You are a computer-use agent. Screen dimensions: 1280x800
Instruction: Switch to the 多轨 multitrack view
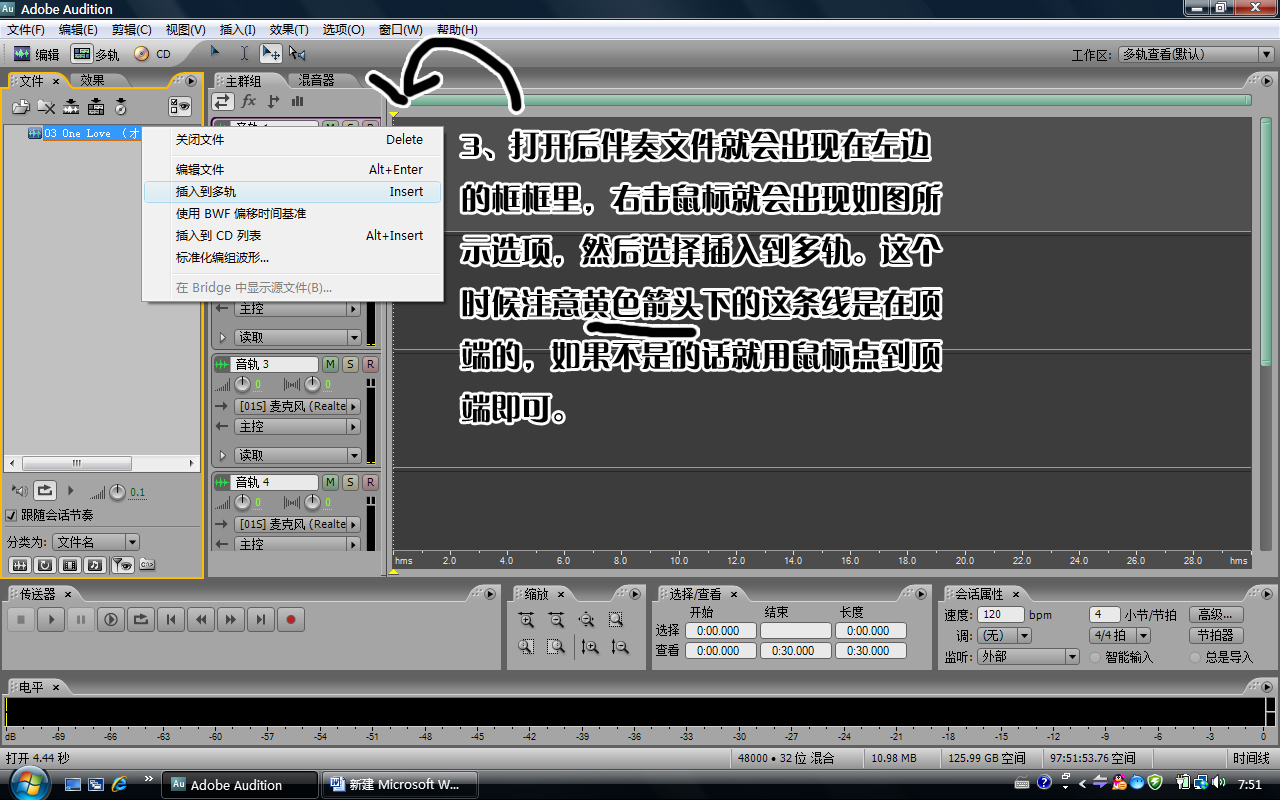[96, 54]
